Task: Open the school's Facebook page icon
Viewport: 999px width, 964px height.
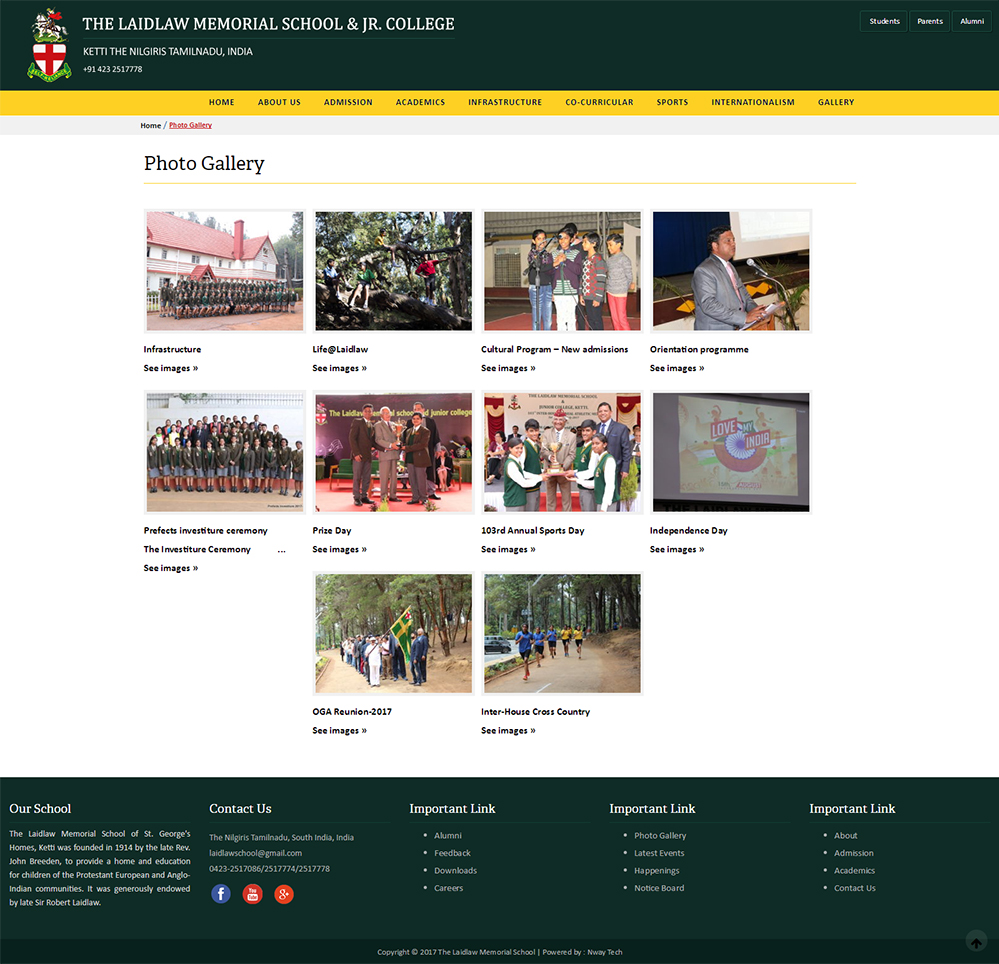Action: pyautogui.click(x=221, y=894)
